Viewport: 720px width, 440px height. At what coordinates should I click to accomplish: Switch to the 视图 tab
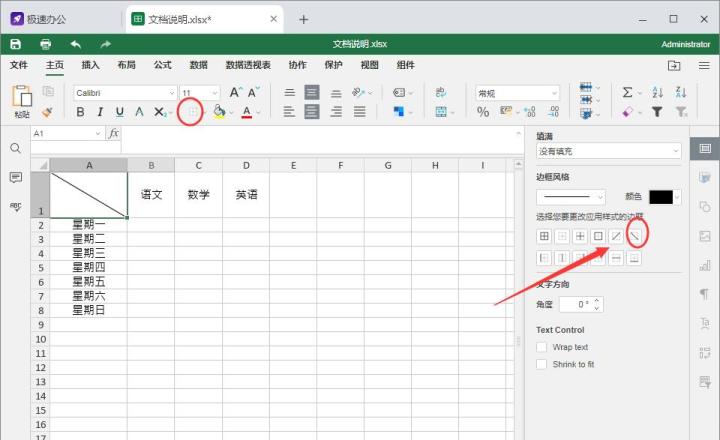(x=370, y=65)
